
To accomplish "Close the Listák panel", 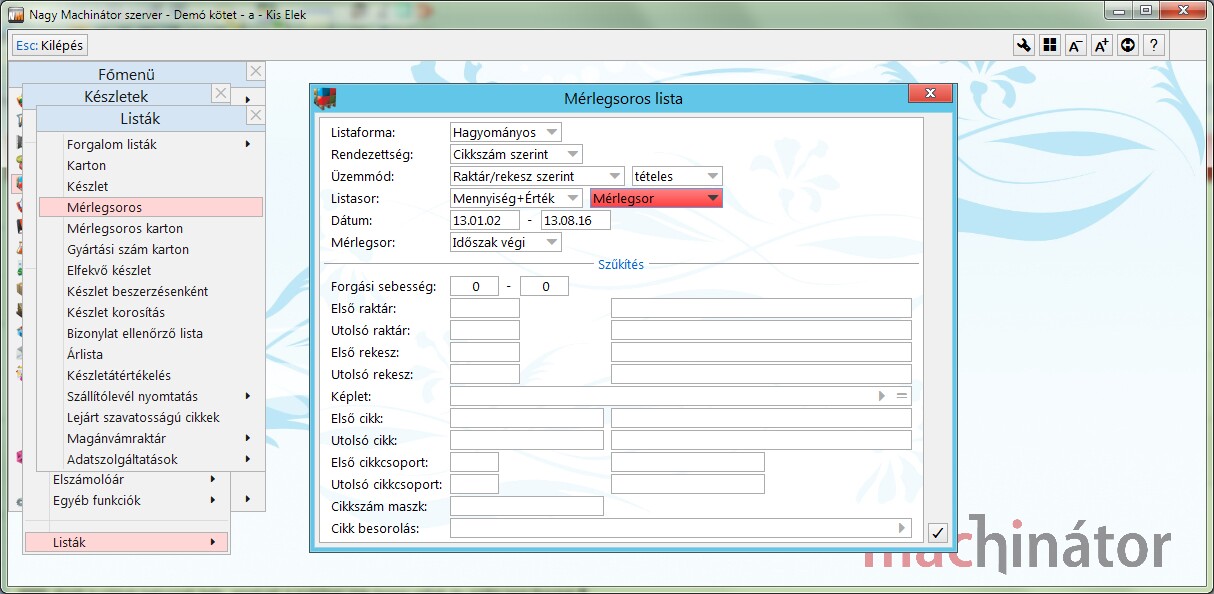I will coord(256,116).
